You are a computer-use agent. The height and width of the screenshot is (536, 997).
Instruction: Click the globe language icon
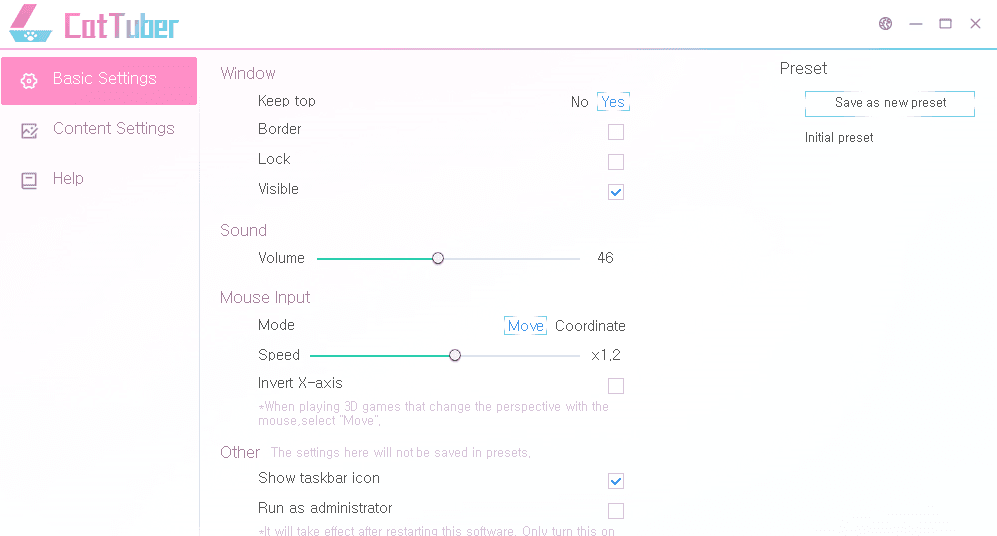885,24
